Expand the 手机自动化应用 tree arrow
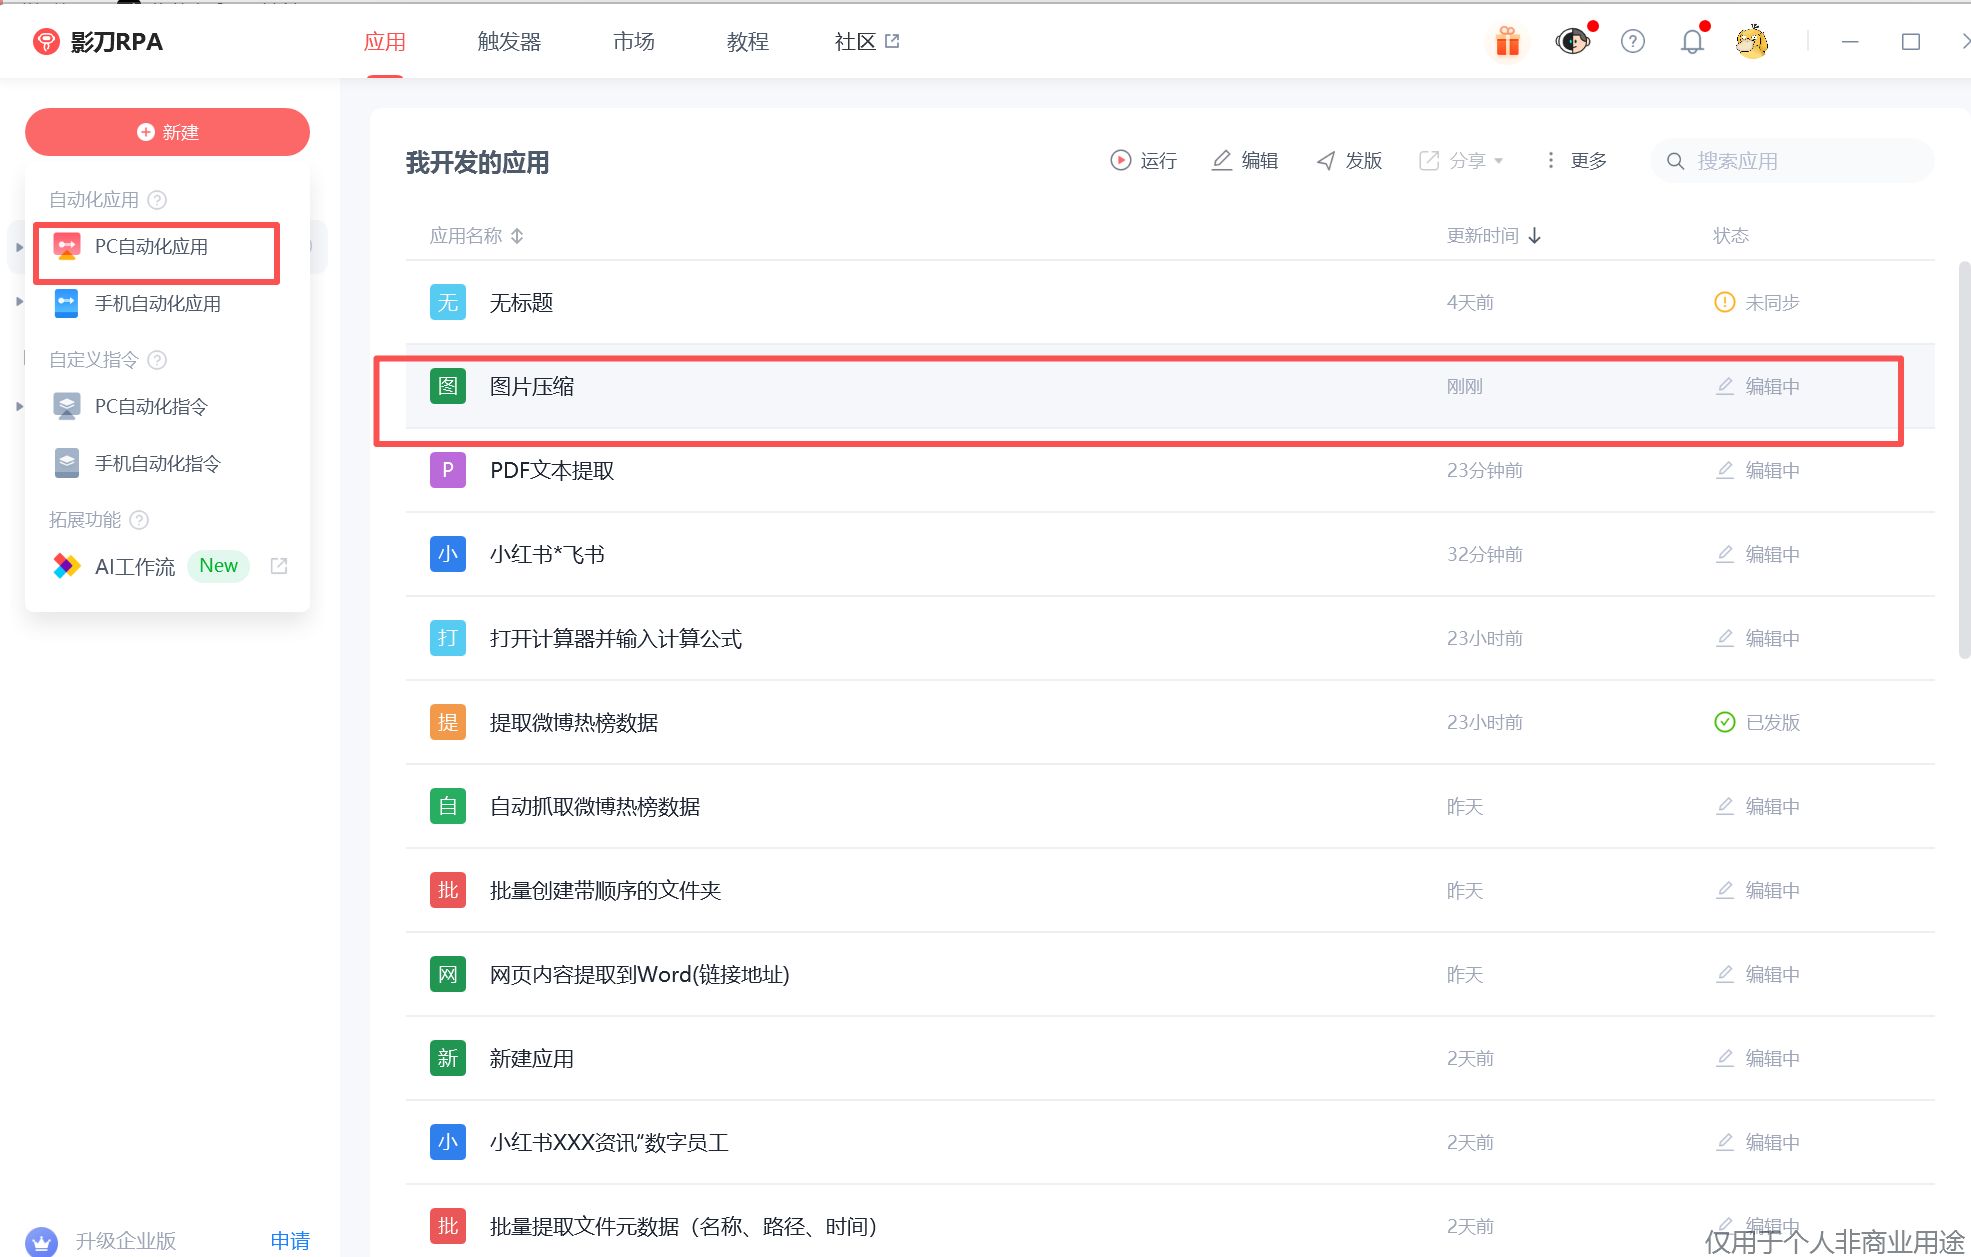The height and width of the screenshot is (1257, 1971). pyautogui.click(x=19, y=301)
